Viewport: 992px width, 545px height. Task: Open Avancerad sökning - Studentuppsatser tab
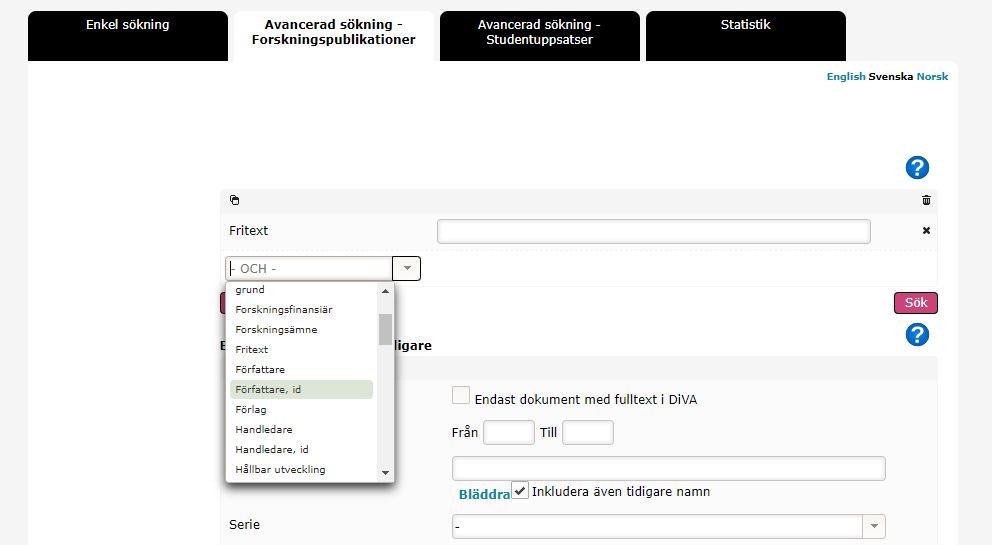[539, 32]
